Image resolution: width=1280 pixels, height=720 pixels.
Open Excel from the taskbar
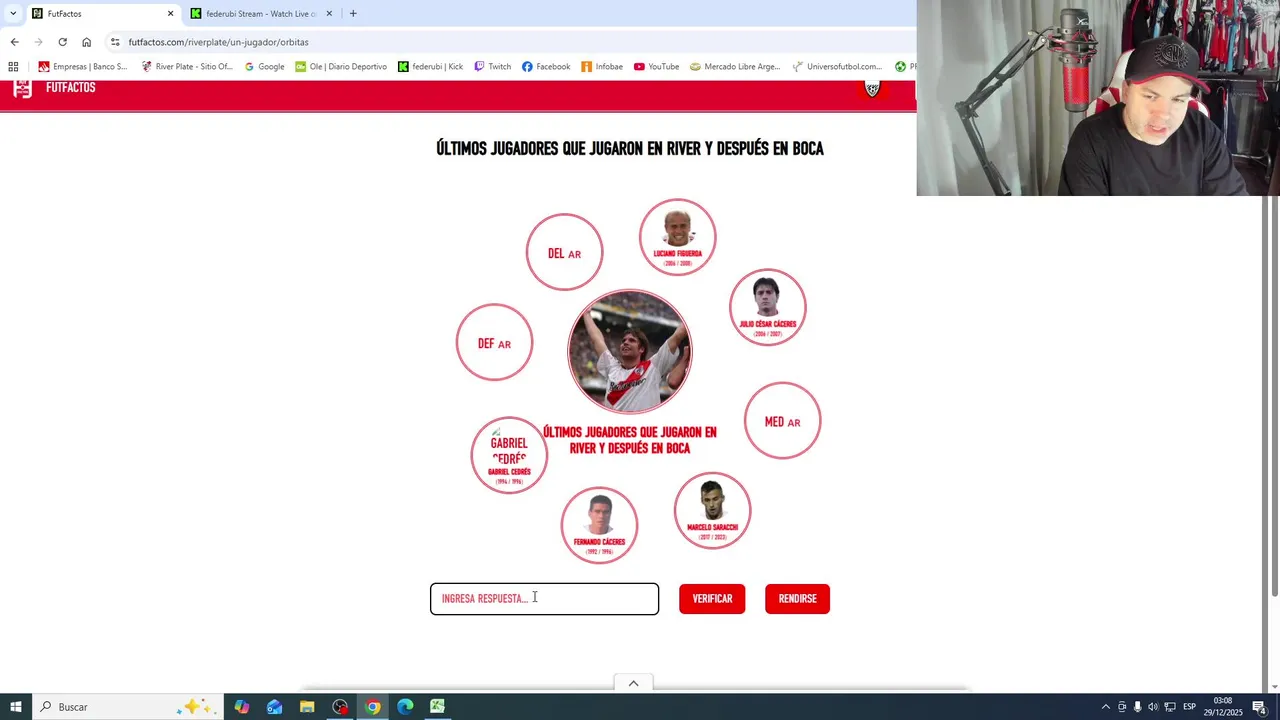[437, 707]
